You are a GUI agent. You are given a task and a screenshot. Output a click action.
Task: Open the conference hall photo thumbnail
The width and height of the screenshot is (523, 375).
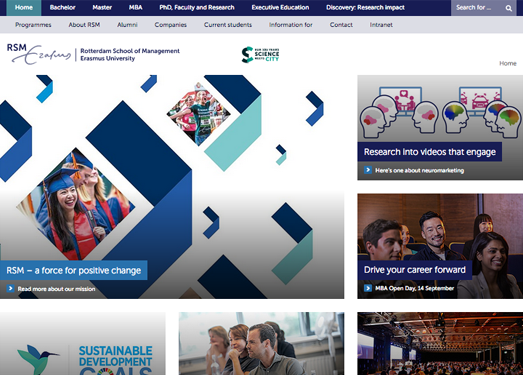440,344
